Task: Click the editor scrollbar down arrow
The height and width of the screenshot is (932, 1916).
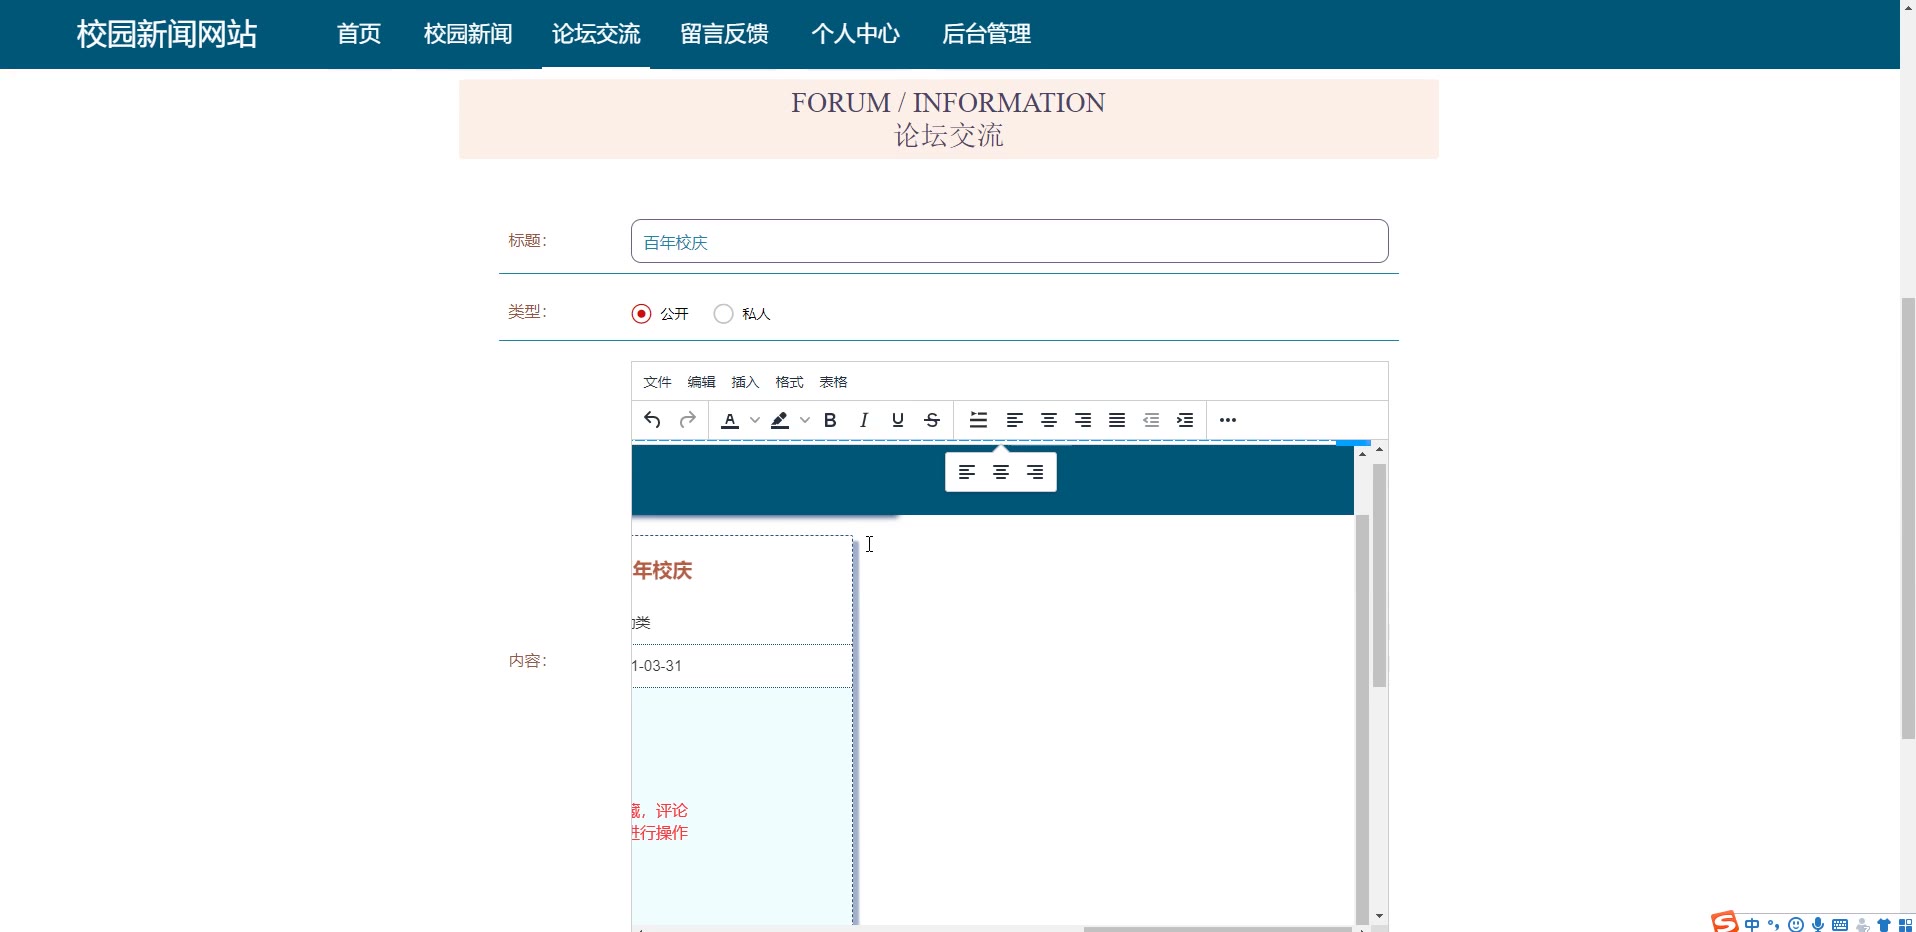Action: (1380, 916)
